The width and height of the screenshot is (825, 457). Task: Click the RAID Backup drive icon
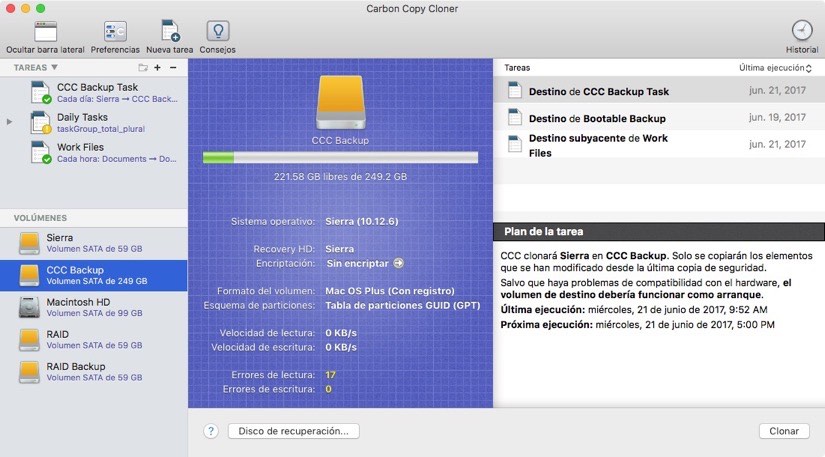coord(29,372)
